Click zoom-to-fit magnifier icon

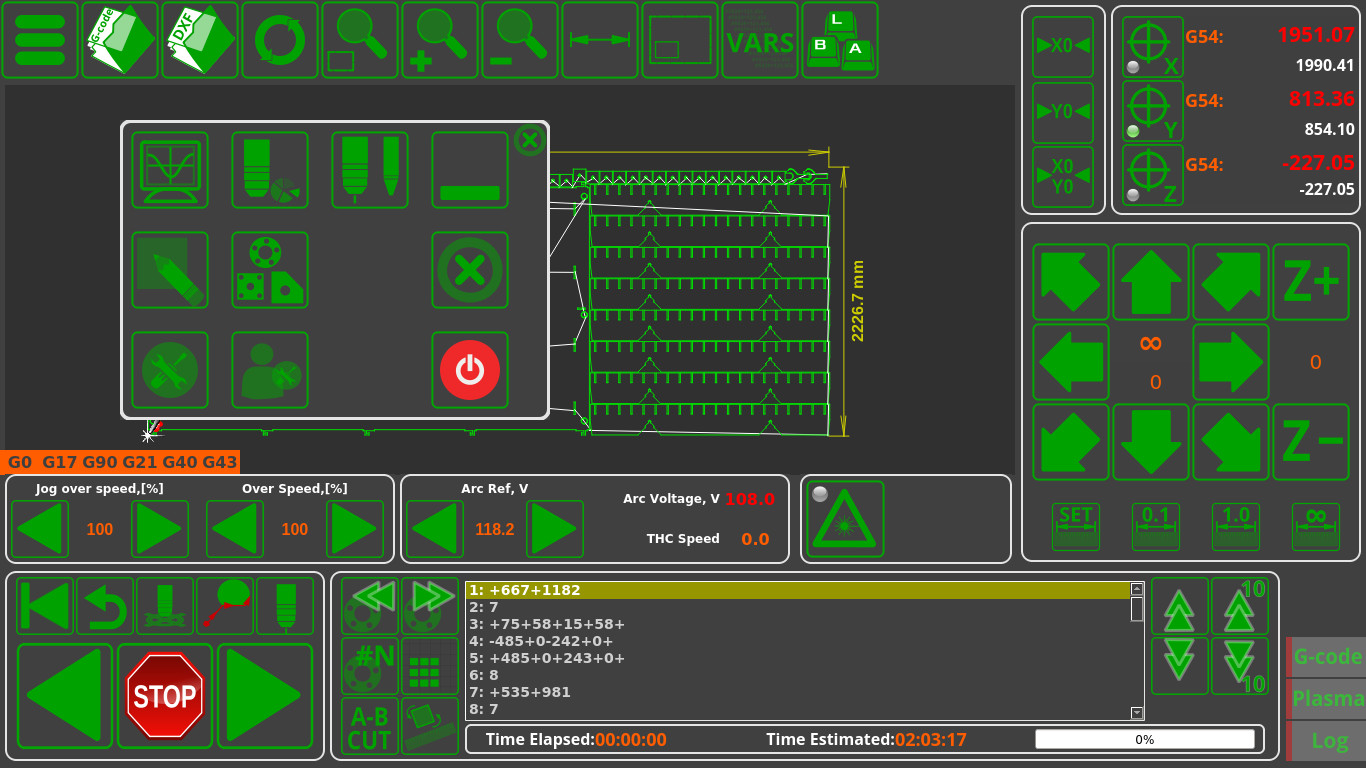[360, 40]
